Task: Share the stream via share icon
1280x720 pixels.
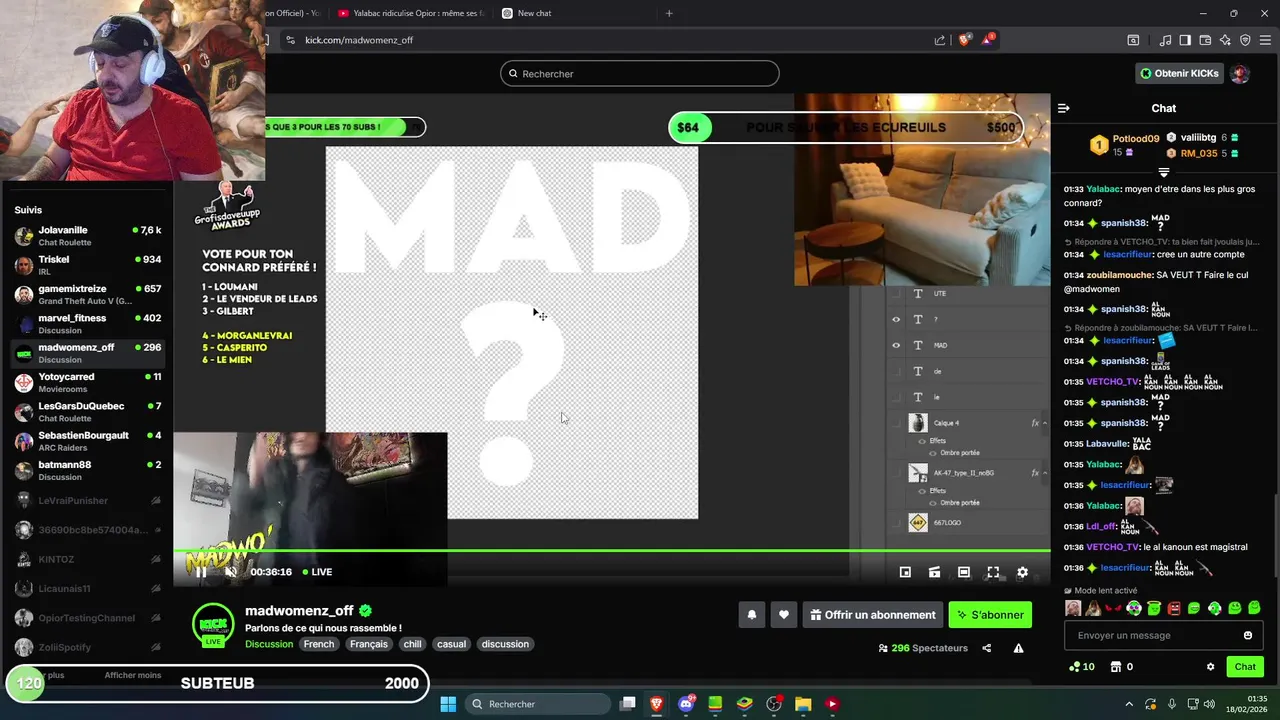Action: point(986,648)
